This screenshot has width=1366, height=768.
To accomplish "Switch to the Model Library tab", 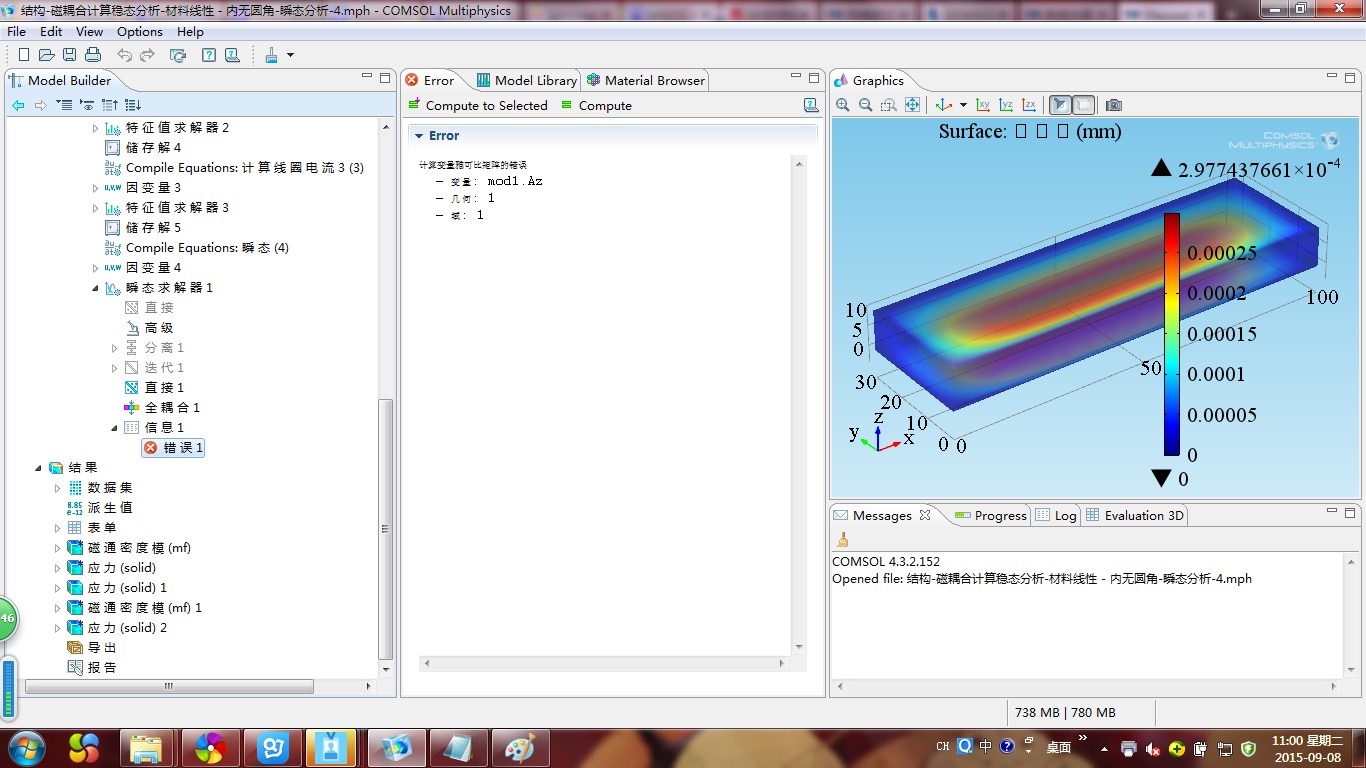I will (526, 80).
